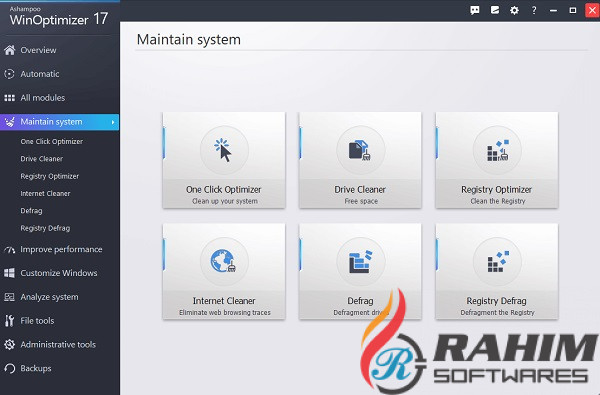Select Defrag in sidebar submenu
600x395 pixels.
click(x=31, y=211)
